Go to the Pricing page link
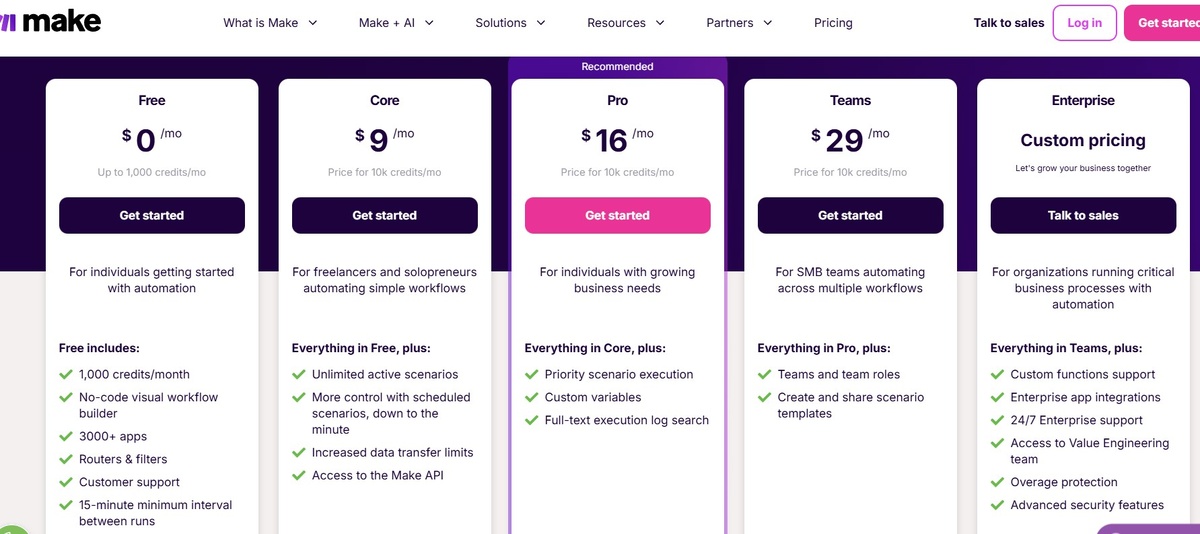Viewport: 1200px width, 534px height. (833, 23)
